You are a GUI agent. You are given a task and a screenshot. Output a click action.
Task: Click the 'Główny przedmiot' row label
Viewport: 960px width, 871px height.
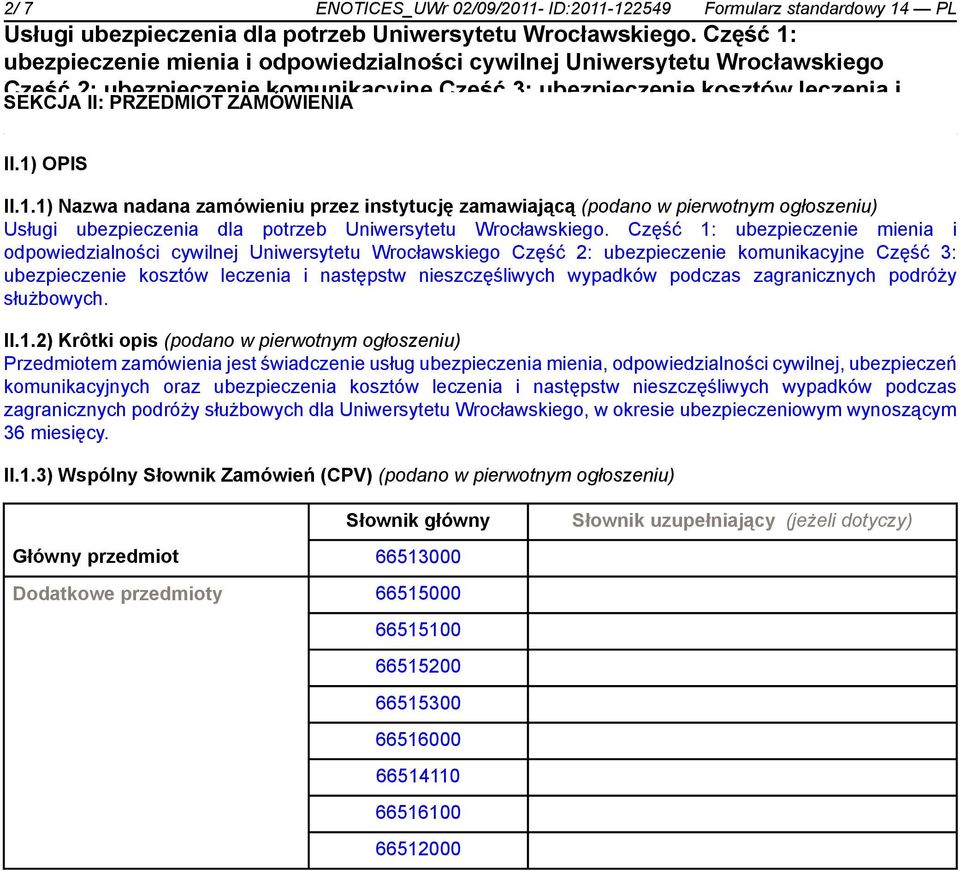click(96, 557)
